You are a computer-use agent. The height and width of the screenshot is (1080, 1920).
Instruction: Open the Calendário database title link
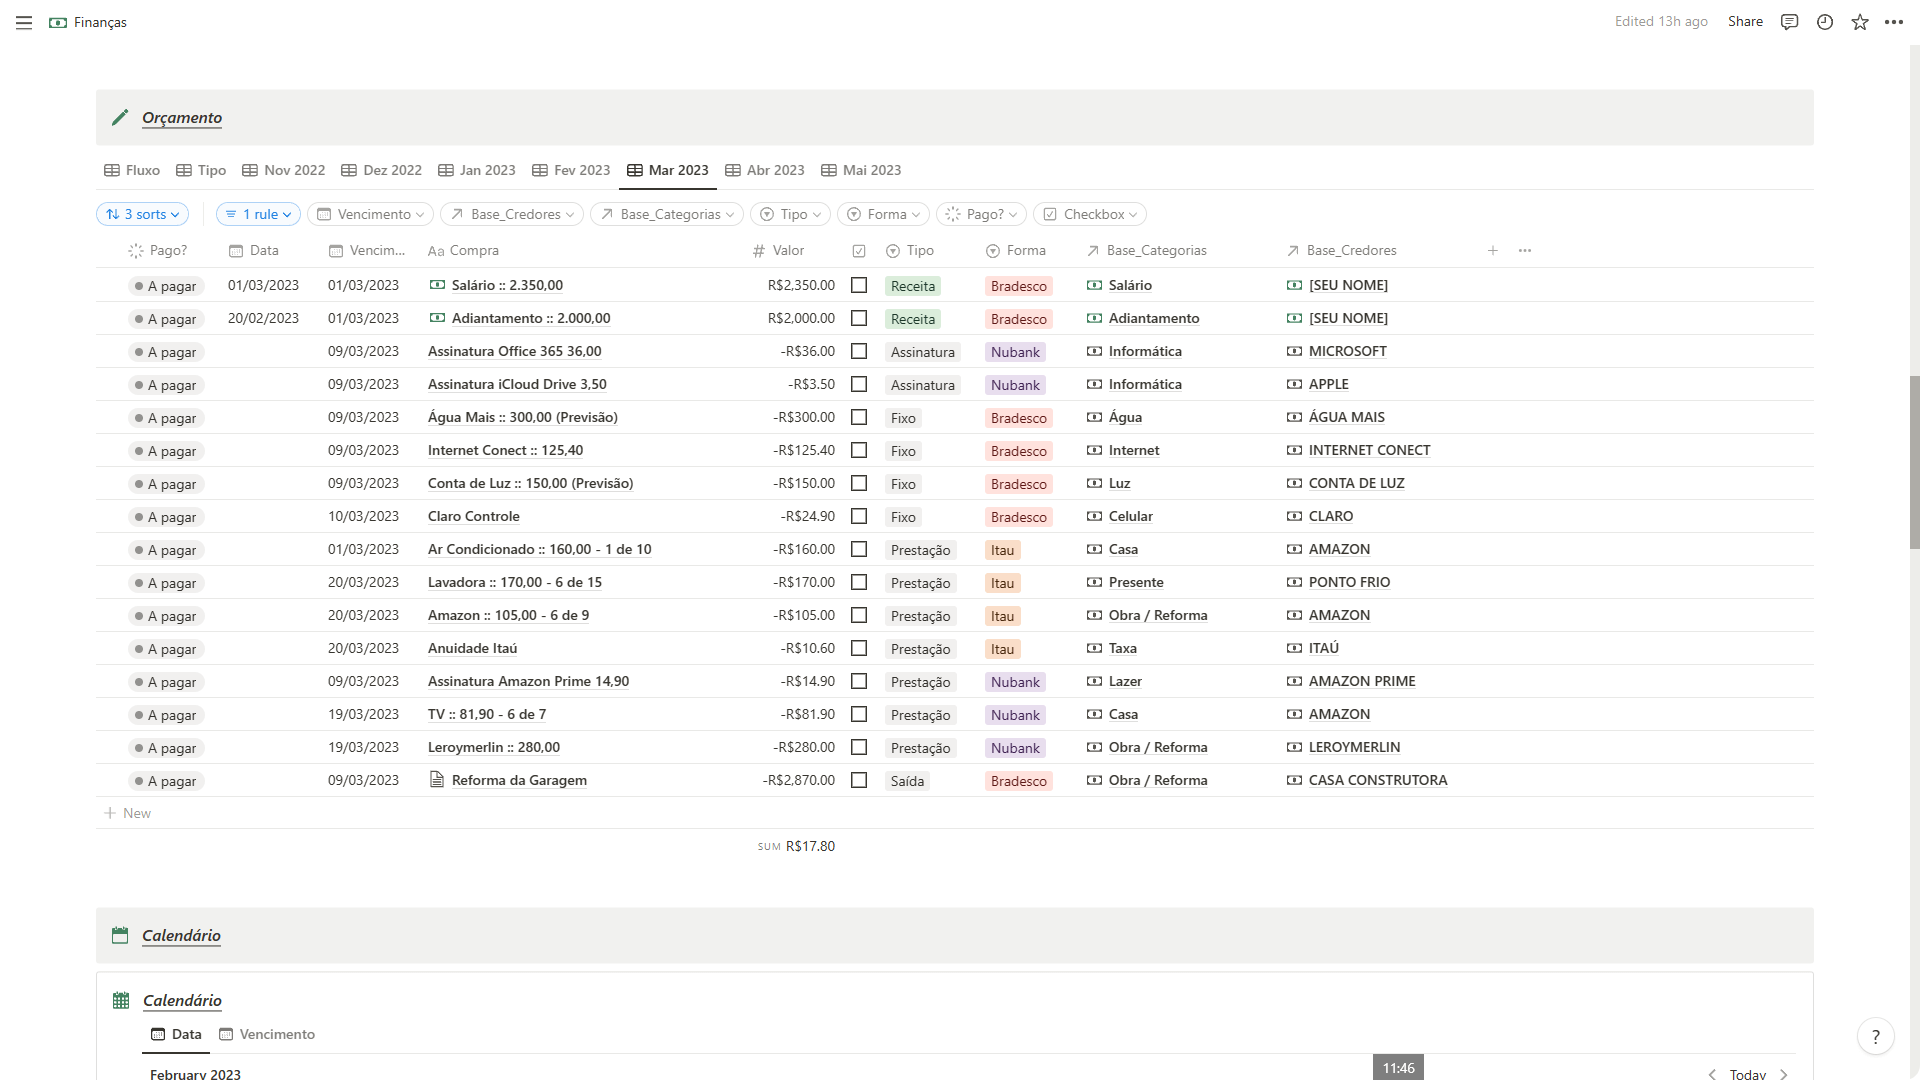tap(182, 1000)
